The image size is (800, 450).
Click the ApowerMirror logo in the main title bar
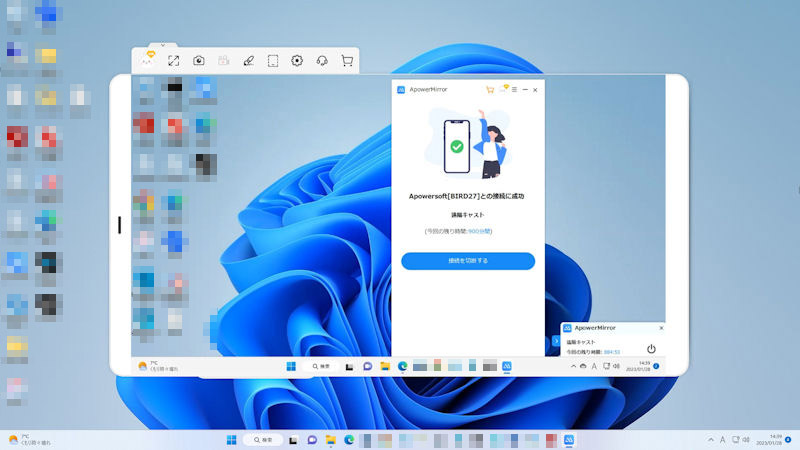click(x=401, y=89)
